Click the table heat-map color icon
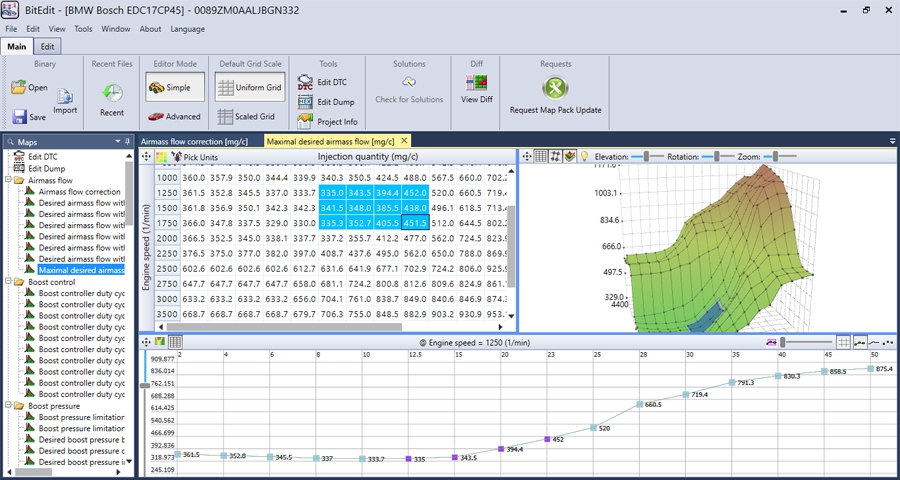Image resolution: width=900 pixels, height=480 pixels. click(161, 156)
